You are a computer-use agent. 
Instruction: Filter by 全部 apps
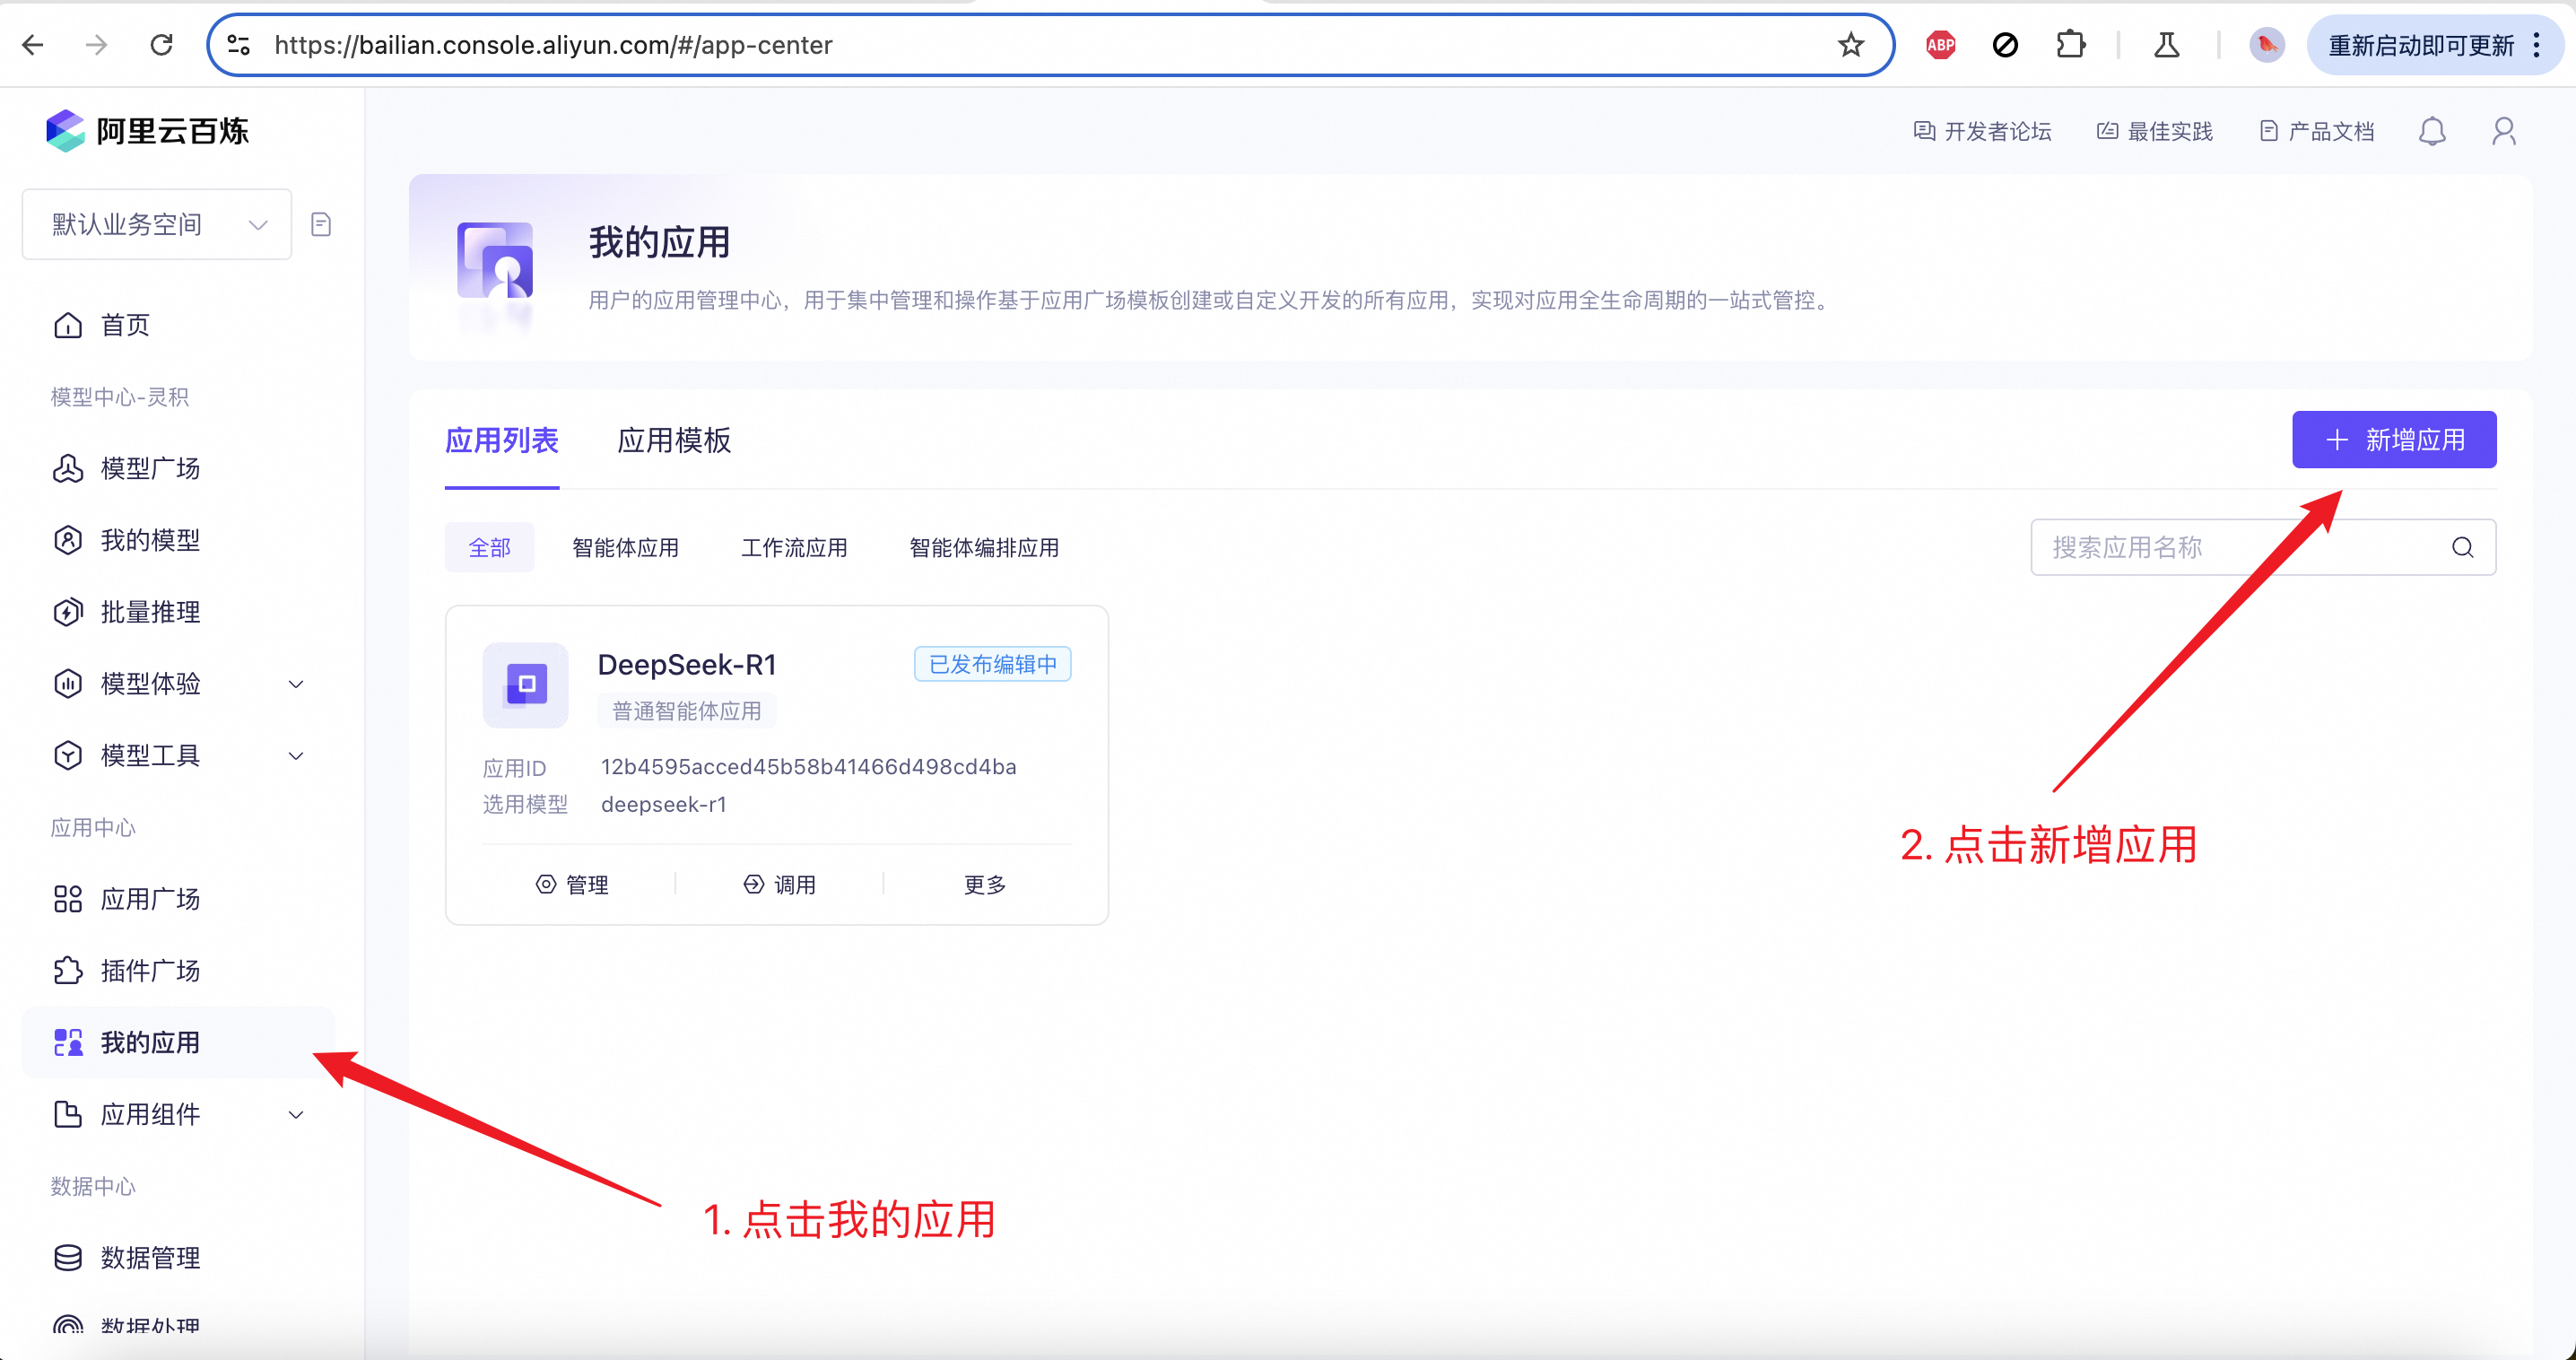point(490,548)
